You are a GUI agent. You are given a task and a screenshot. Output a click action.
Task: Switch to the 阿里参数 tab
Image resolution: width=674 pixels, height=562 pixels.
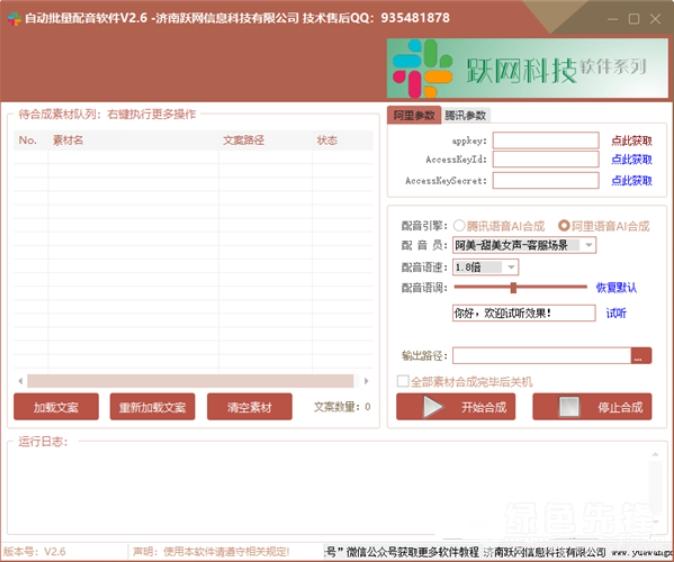(414, 115)
